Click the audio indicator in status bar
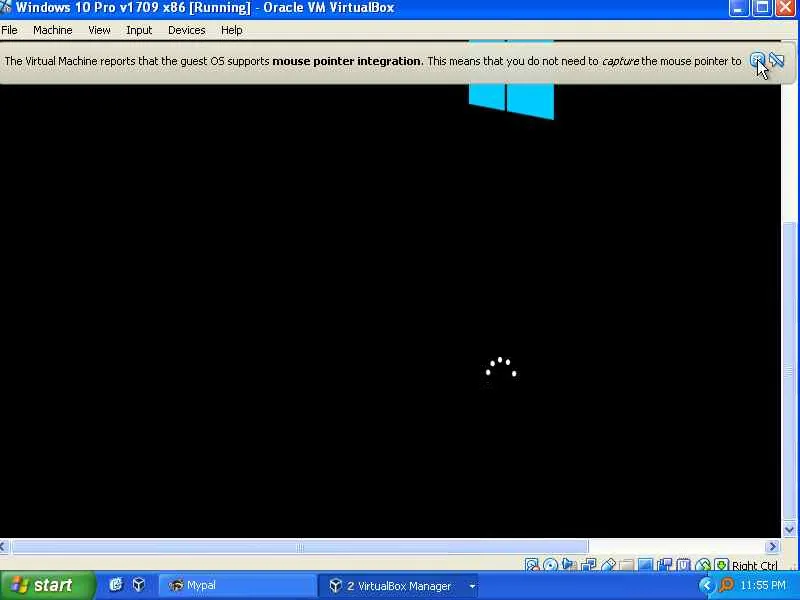This screenshot has width=800, height=600. pyautogui.click(x=568, y=564)
